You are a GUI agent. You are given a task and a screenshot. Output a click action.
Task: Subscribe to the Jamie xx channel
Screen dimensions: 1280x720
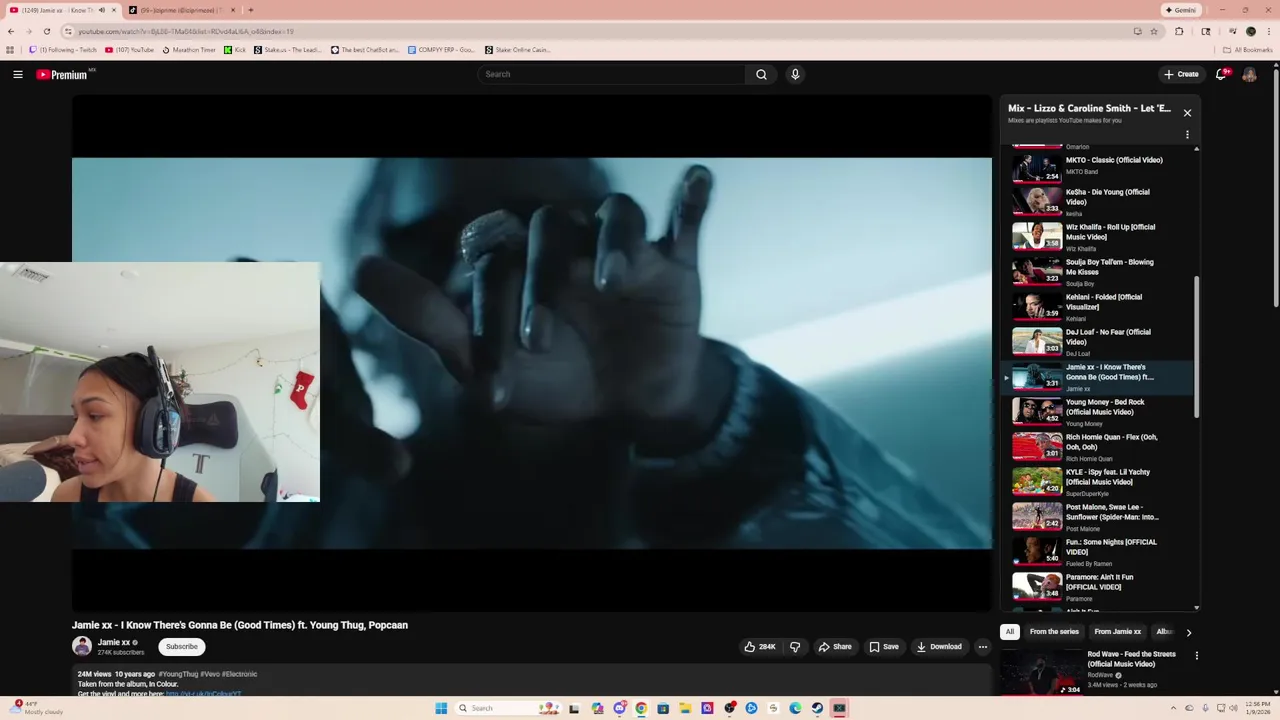point(182,647)
